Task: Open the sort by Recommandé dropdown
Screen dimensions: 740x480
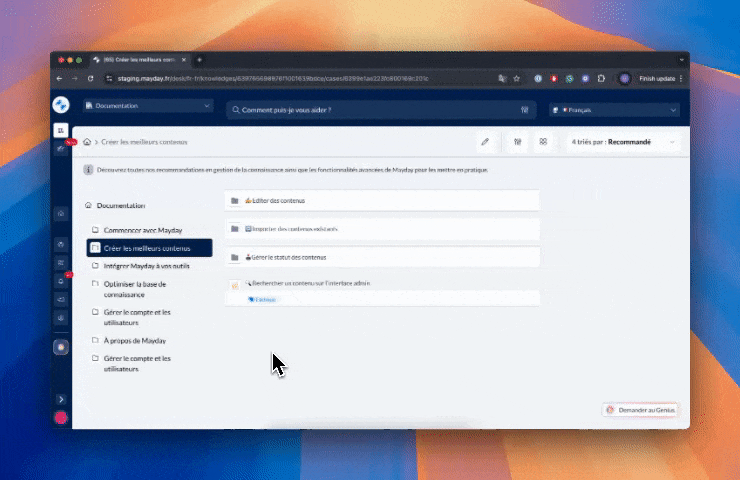Action: click(624, 142)
